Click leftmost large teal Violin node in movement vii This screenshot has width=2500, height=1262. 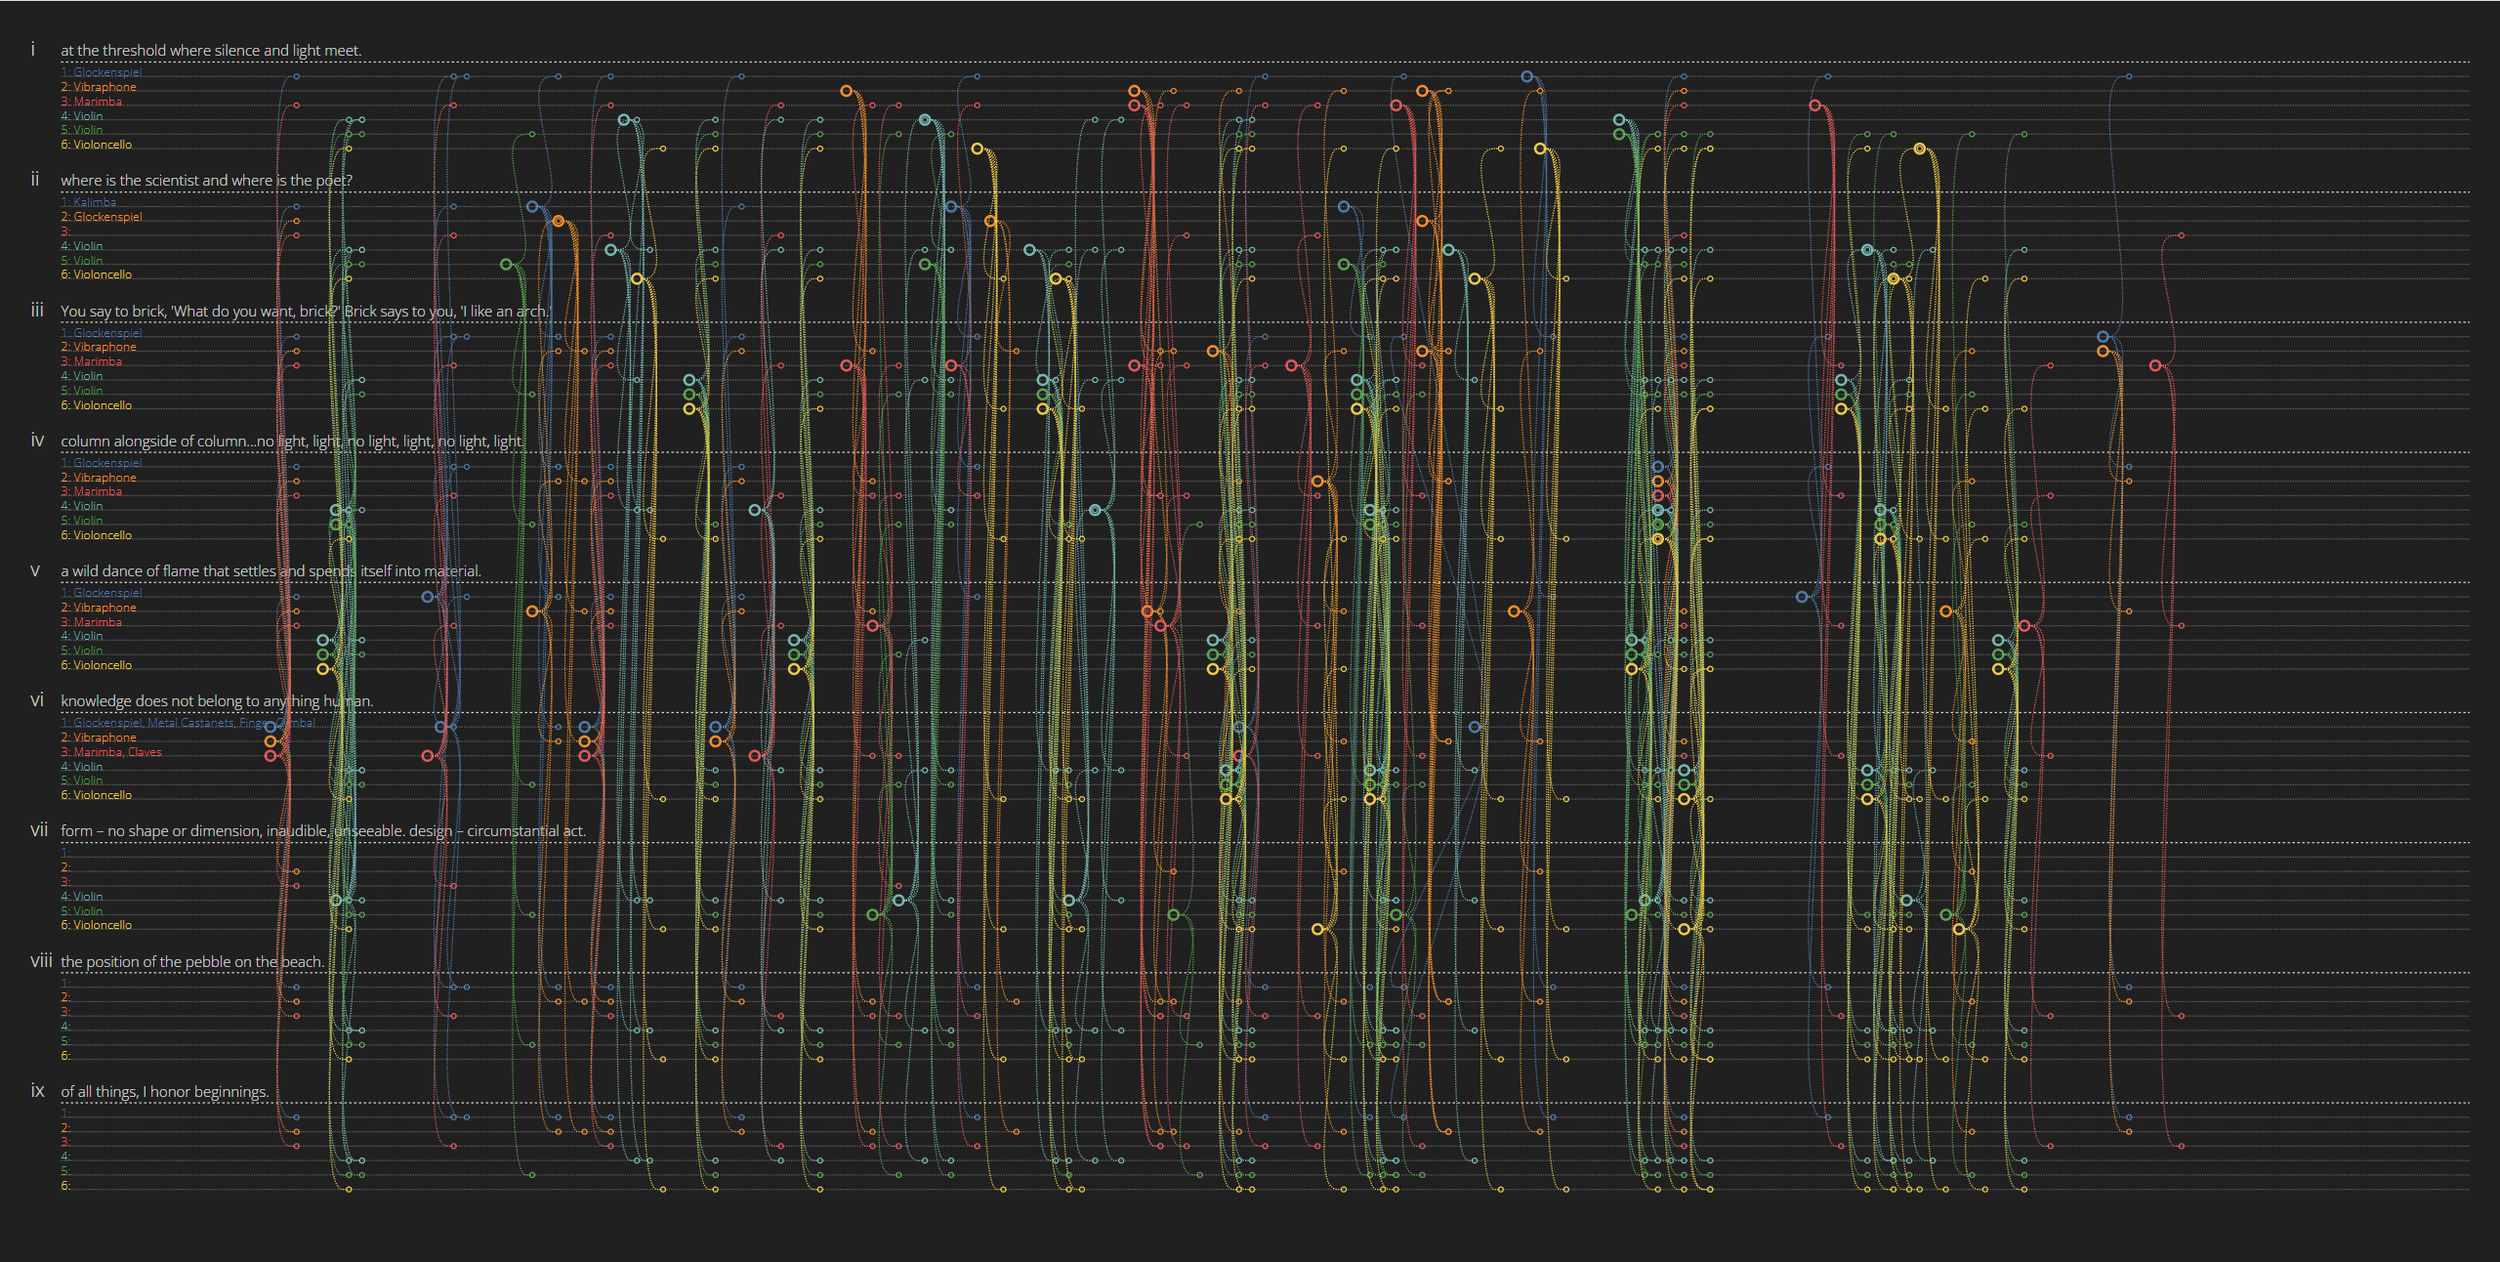pyautogui.click(x=336, y=900)
